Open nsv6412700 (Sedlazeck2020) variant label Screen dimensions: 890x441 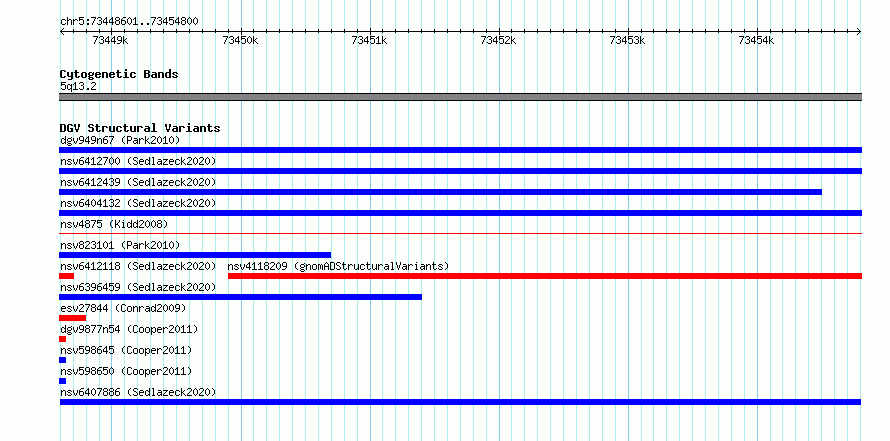point(138,161)
